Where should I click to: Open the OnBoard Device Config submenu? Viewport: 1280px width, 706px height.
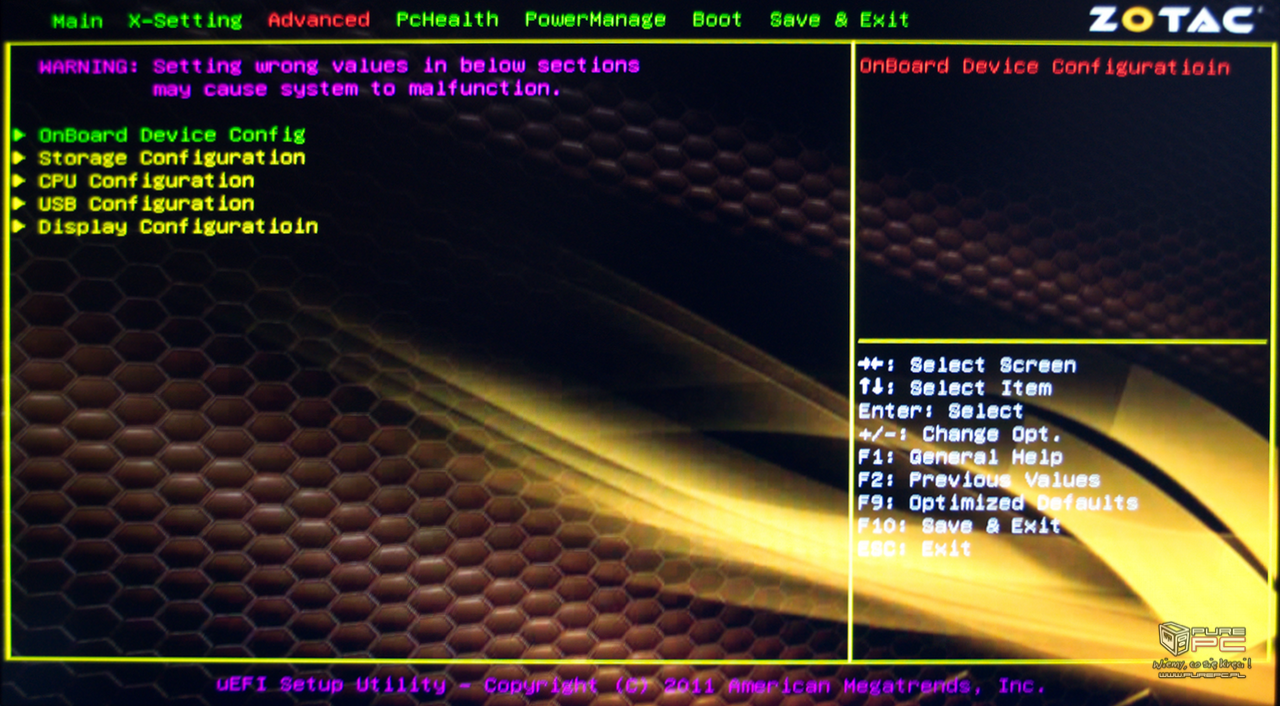point(172,135)
